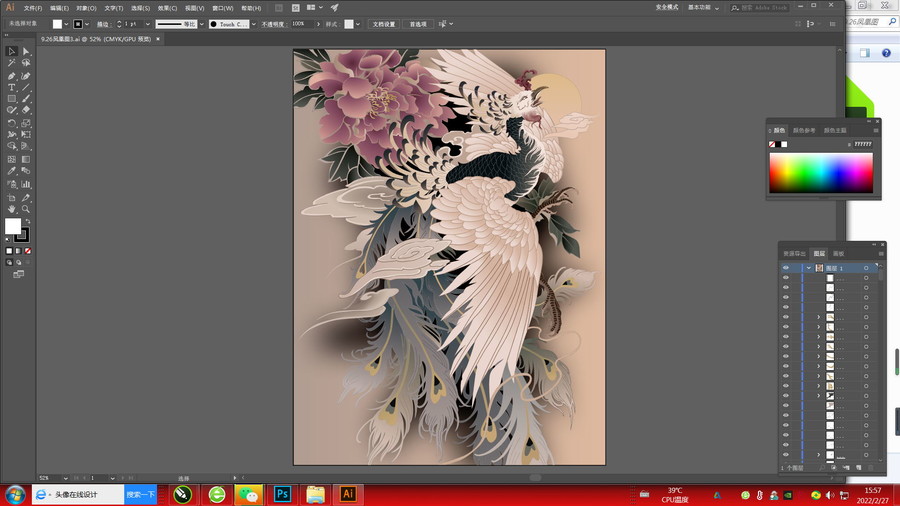Image resolution: width=900 pixels, height=506 pixels.
Task: Open the 52% zoom level dropdown
Action: [x=65, y=478]
